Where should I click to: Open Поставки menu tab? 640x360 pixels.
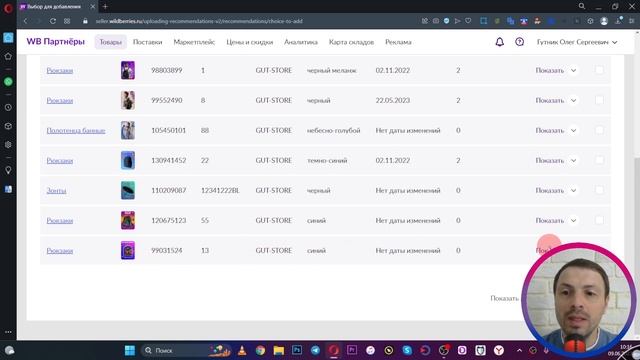(x=147, y=42)
